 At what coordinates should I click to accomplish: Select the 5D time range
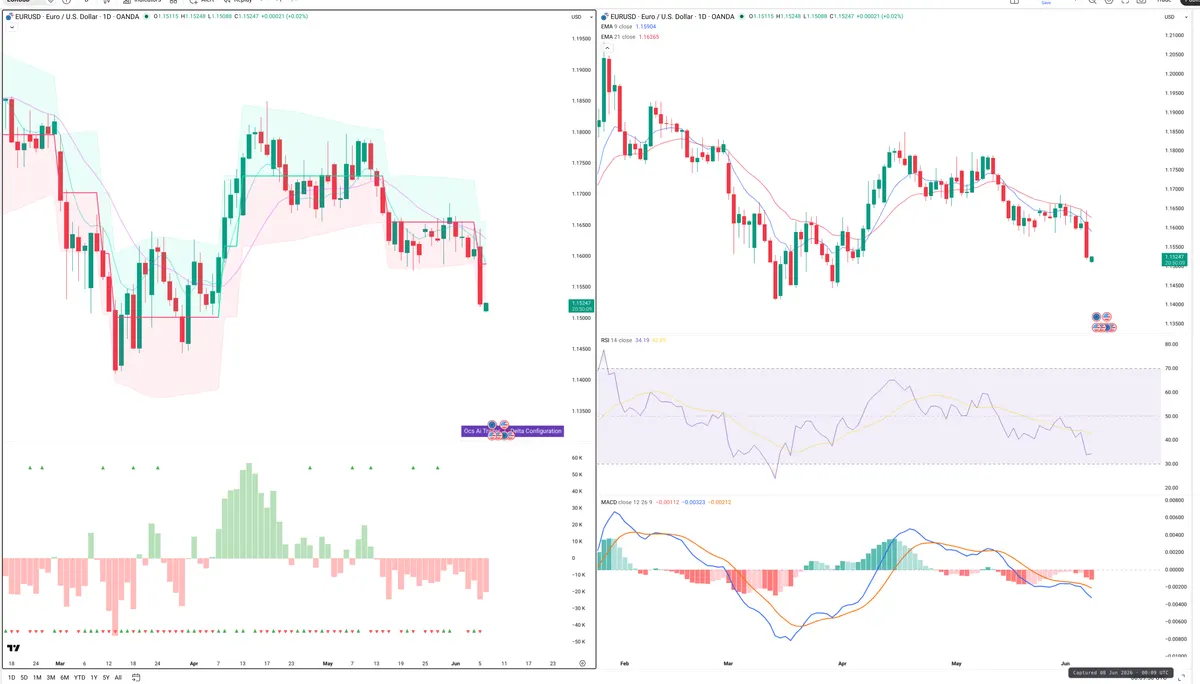(24, 677)
